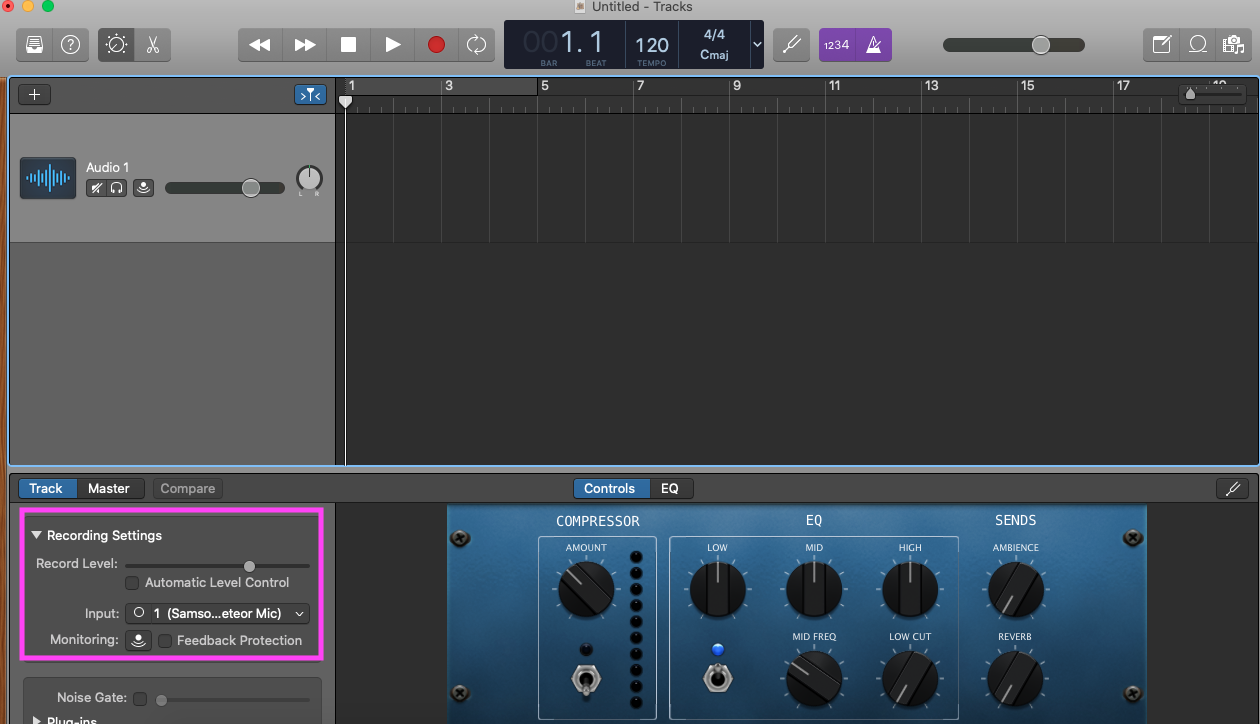Toggle Smart Controls button in toolbar
The height and width of the screenshot is (724, 1260).
[116, 45]
